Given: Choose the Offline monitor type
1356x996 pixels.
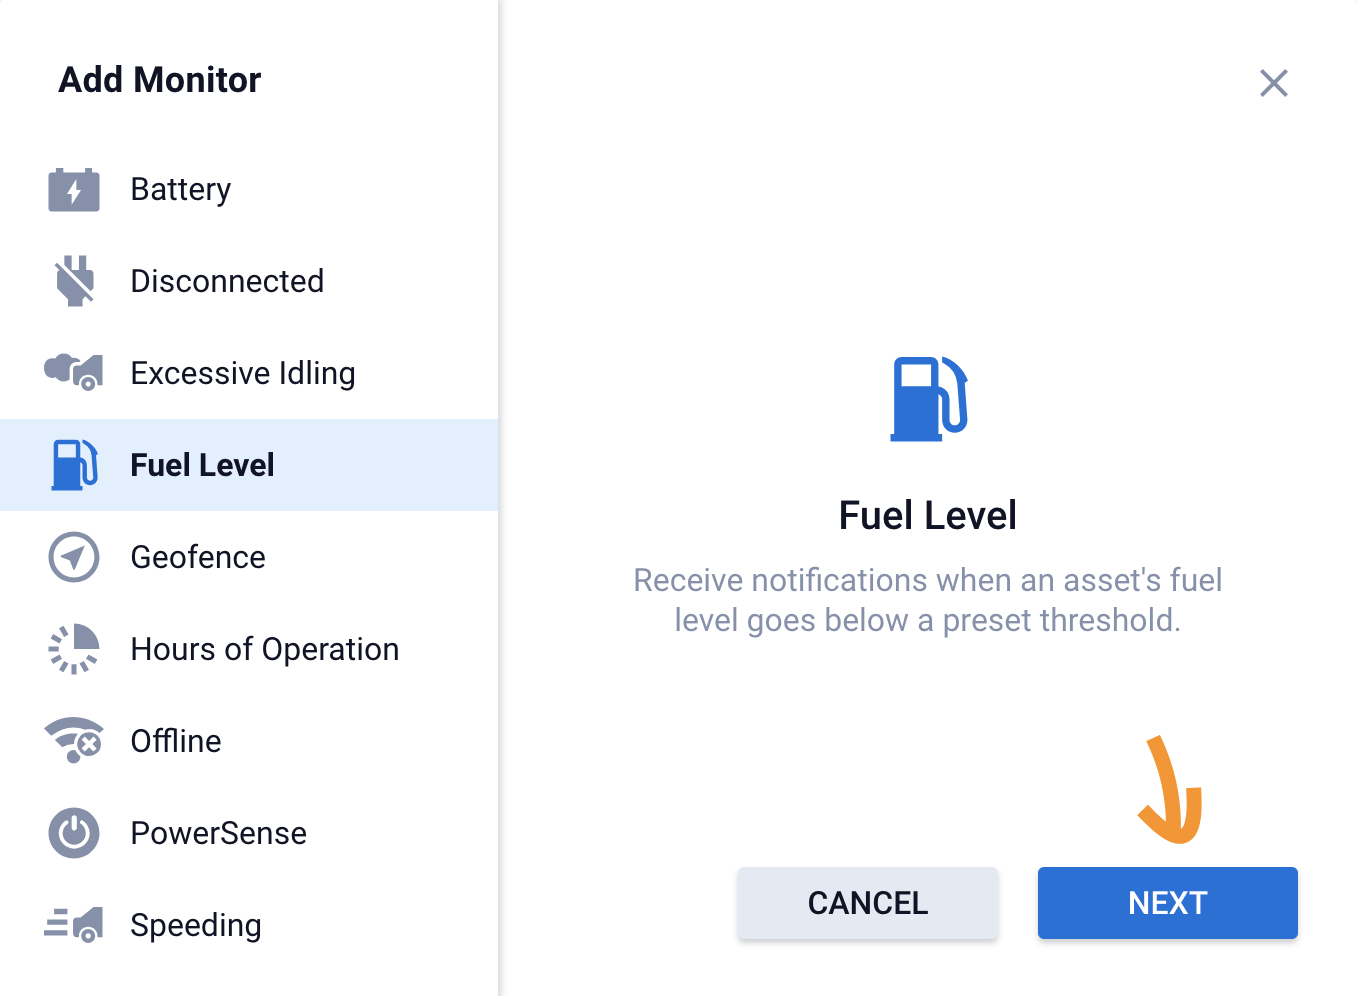Looking at the screenshot, I should pos(176,741).
